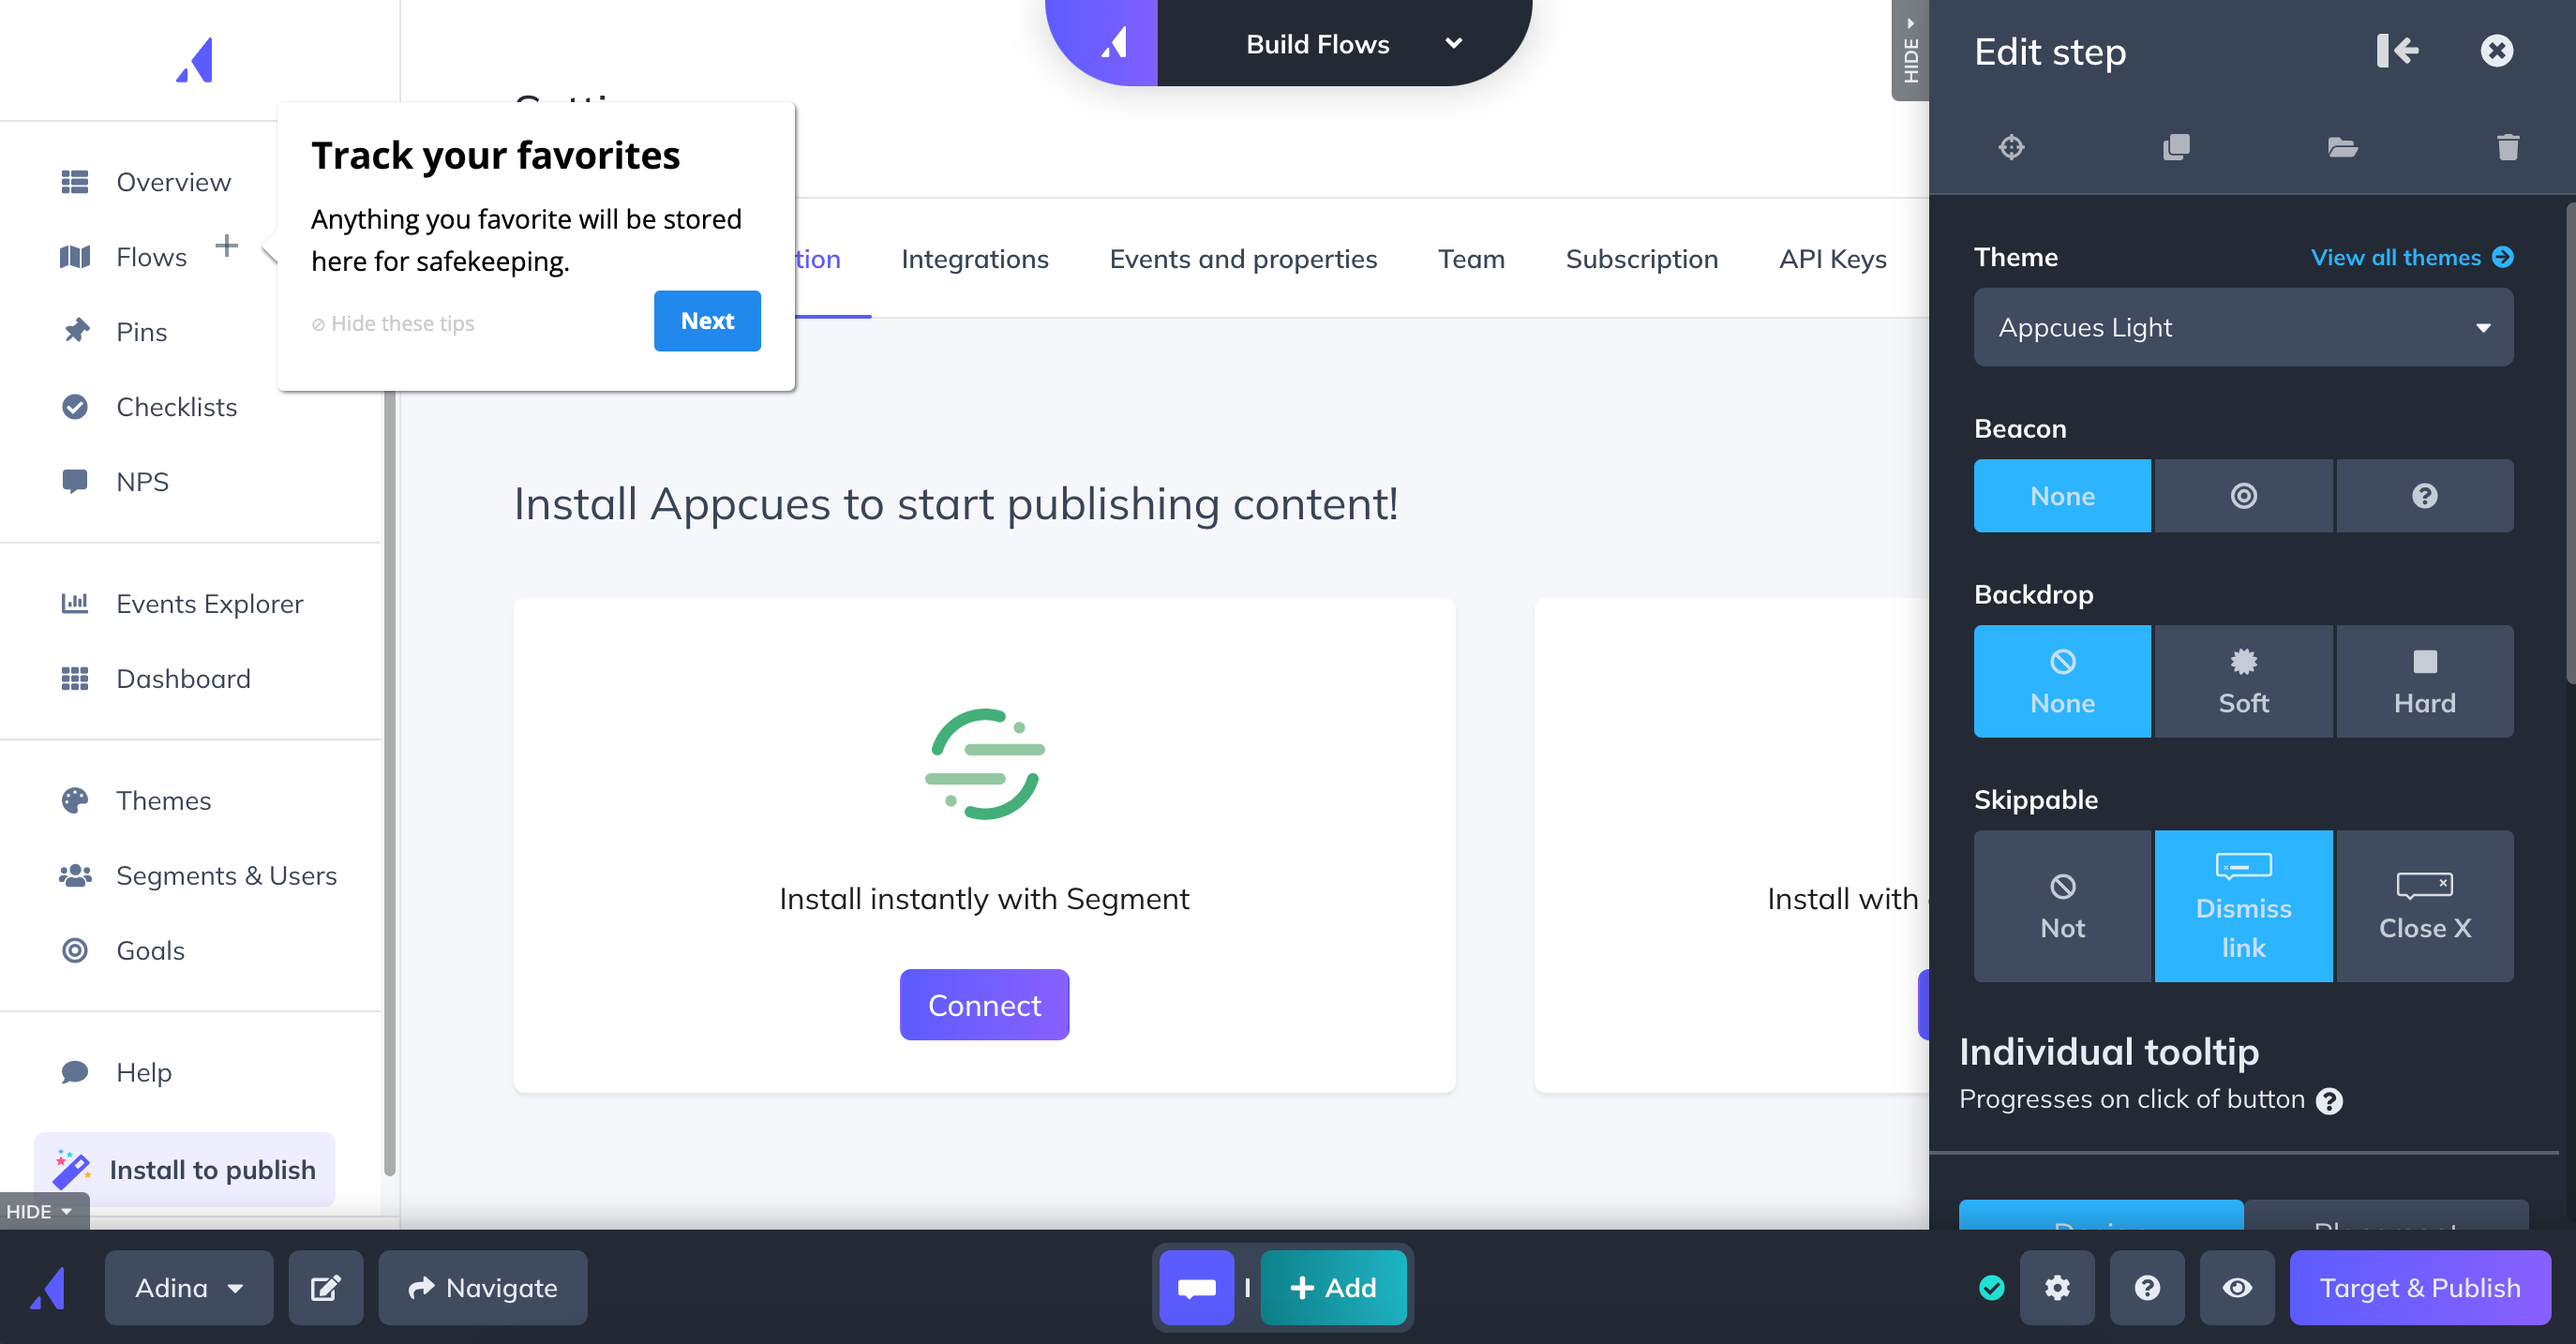Click the Goals icon in sidebar
Screen dimensions: 2576x1344
[x=75, y=950]
